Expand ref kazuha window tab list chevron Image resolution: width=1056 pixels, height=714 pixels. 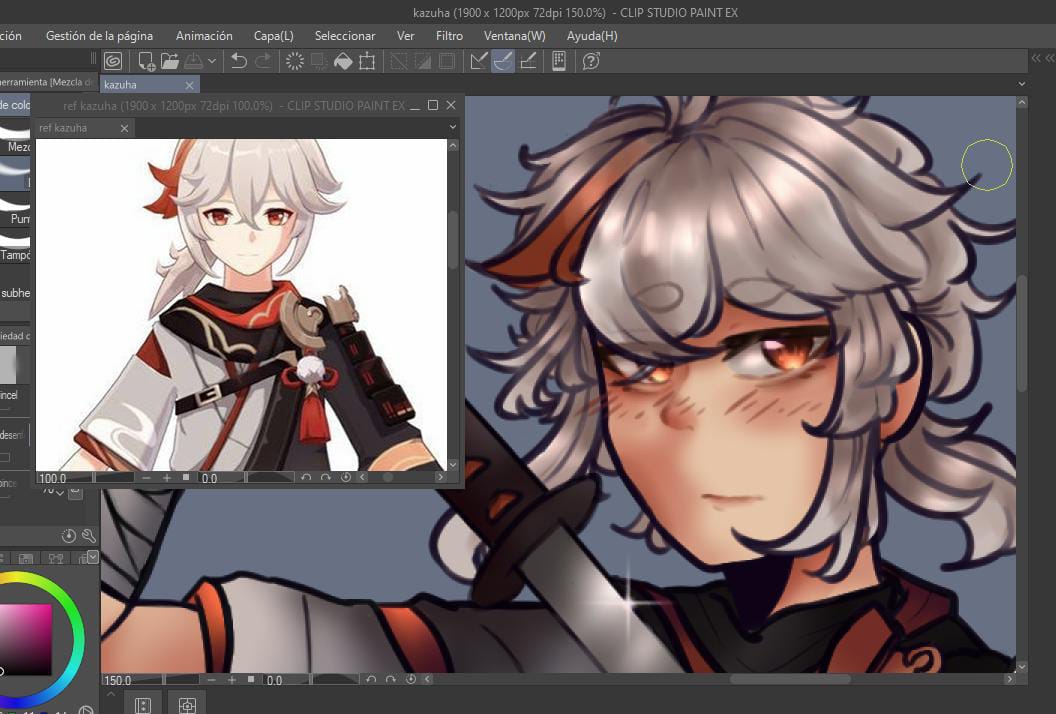(453, 127)
